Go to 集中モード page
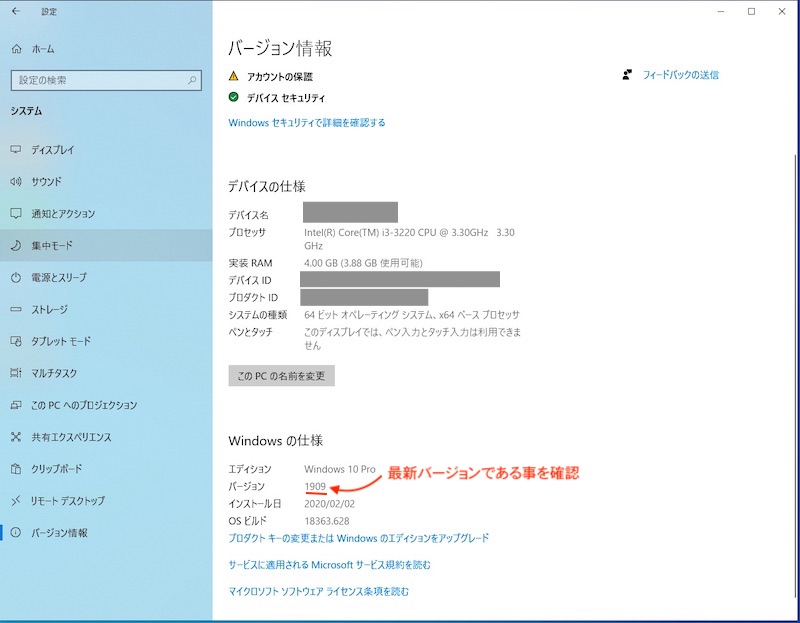 (x=52, y=245)
